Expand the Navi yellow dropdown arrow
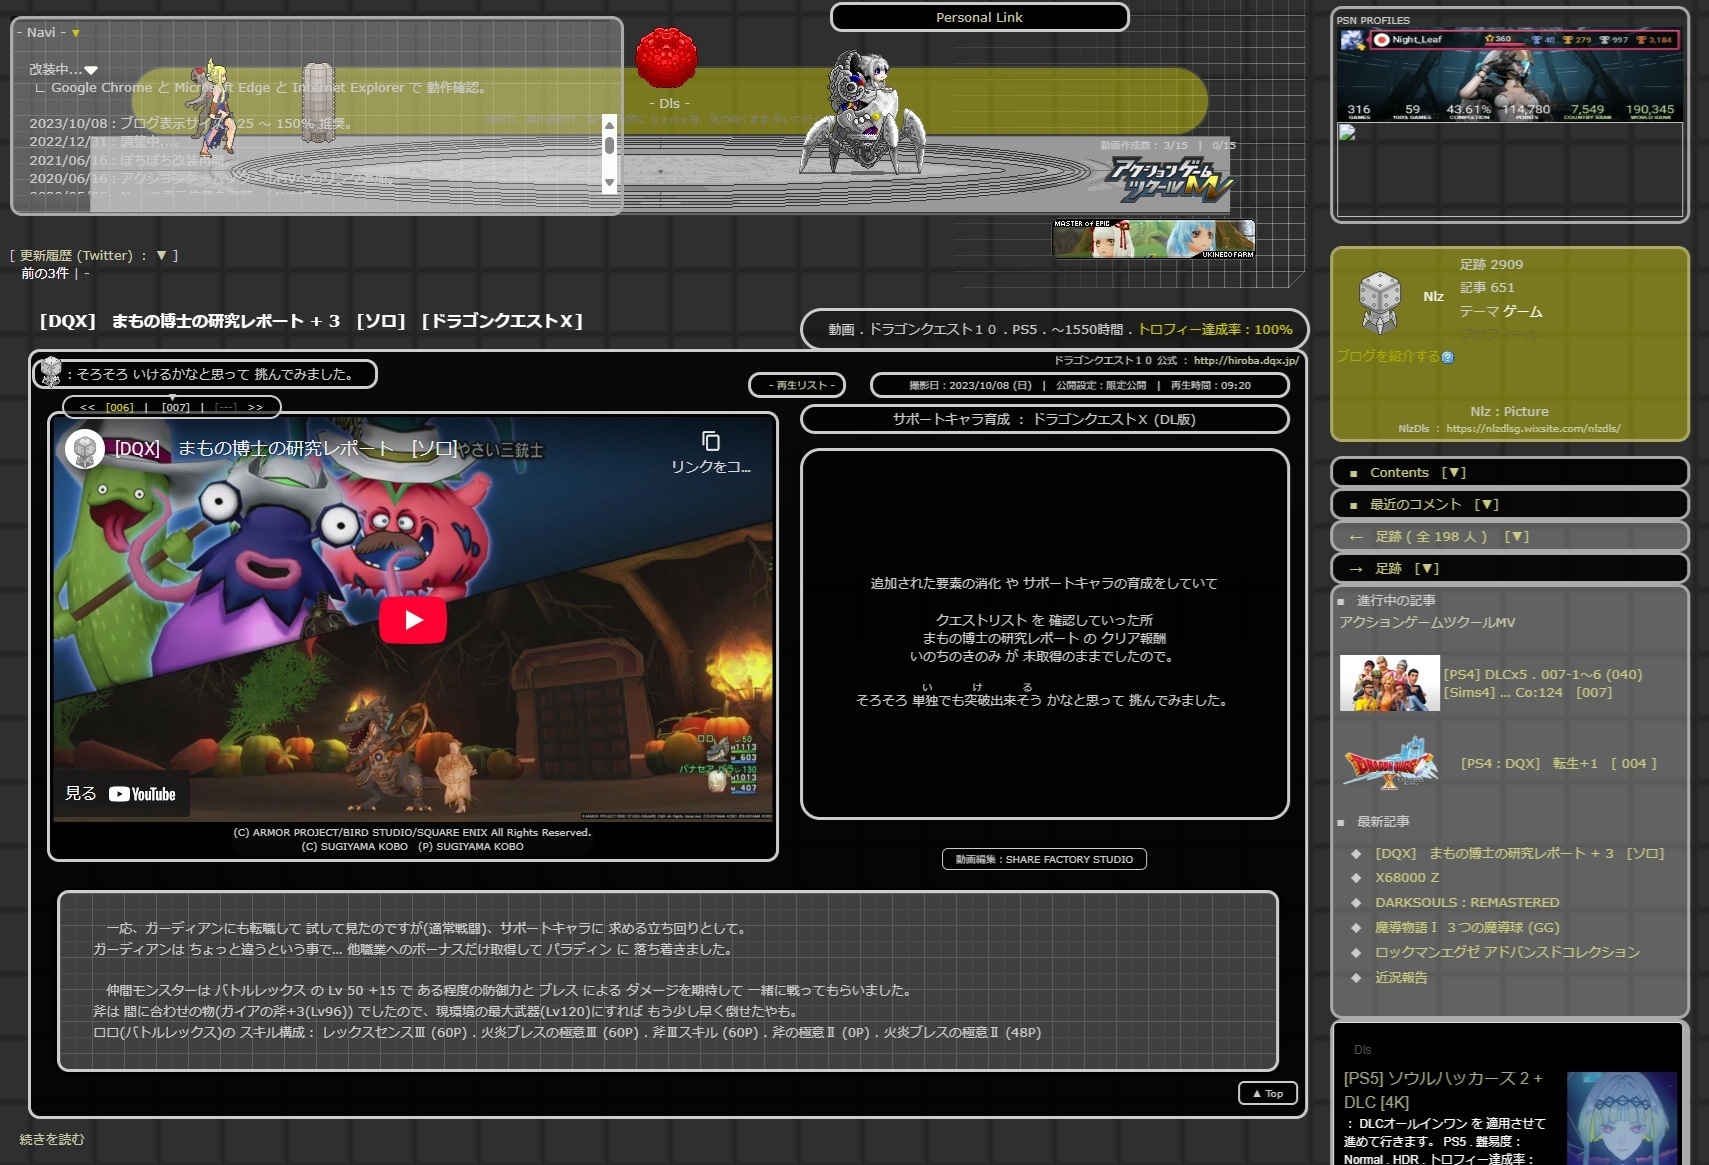Image resolution: width=1709 pixels, height=1165 pixels. tap(76, 33)
